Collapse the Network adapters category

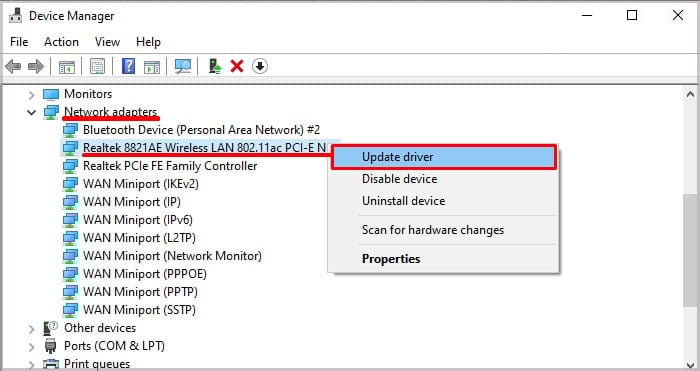(x=32, y=112)
